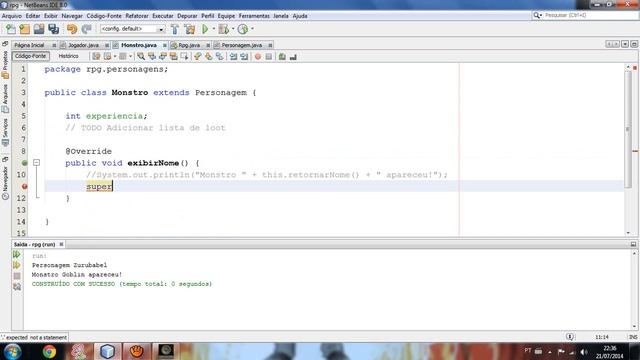Click the error marker on line 11
This screenshot has width=640, height=360.
click(24, 186)
